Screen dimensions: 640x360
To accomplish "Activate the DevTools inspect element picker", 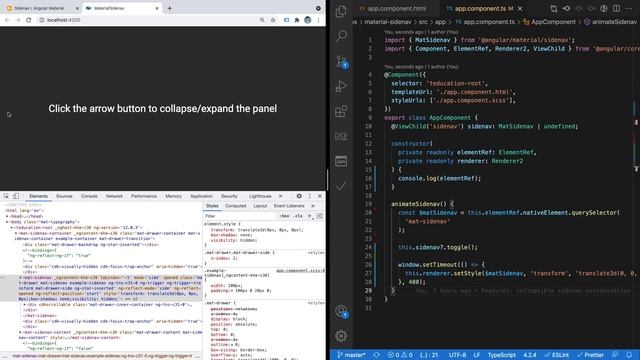I will [6, 196].
